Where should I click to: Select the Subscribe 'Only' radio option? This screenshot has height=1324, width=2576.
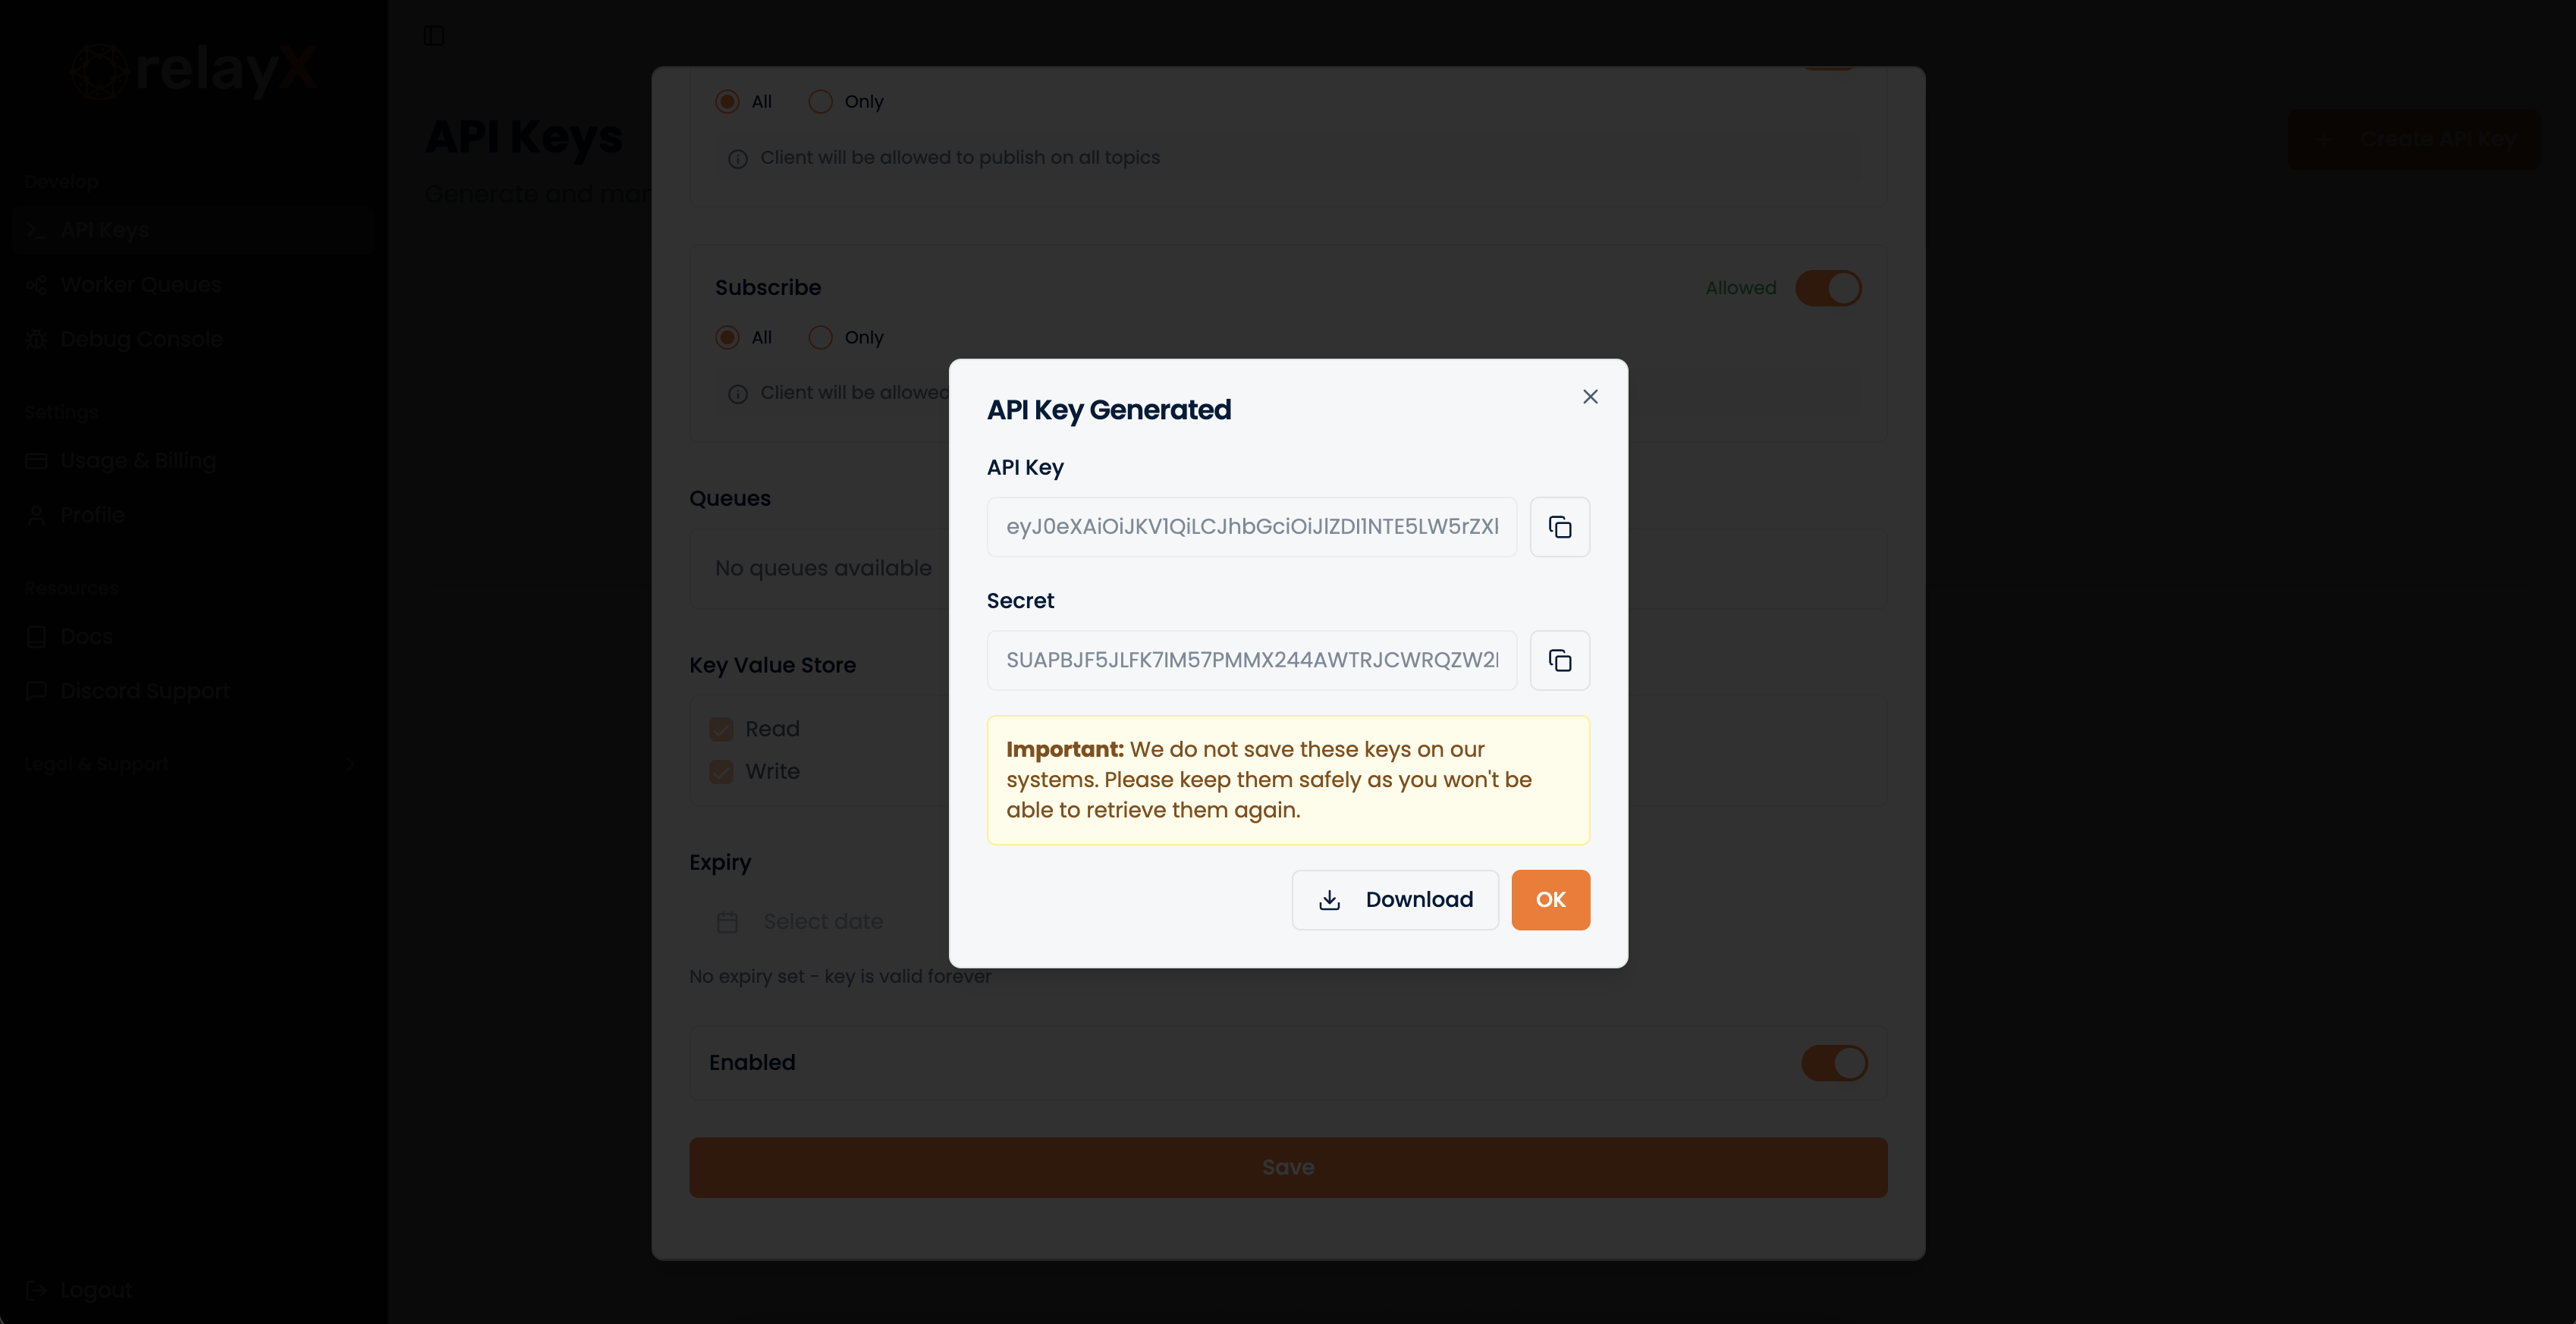pyautogui.click(x=820, y=338)
